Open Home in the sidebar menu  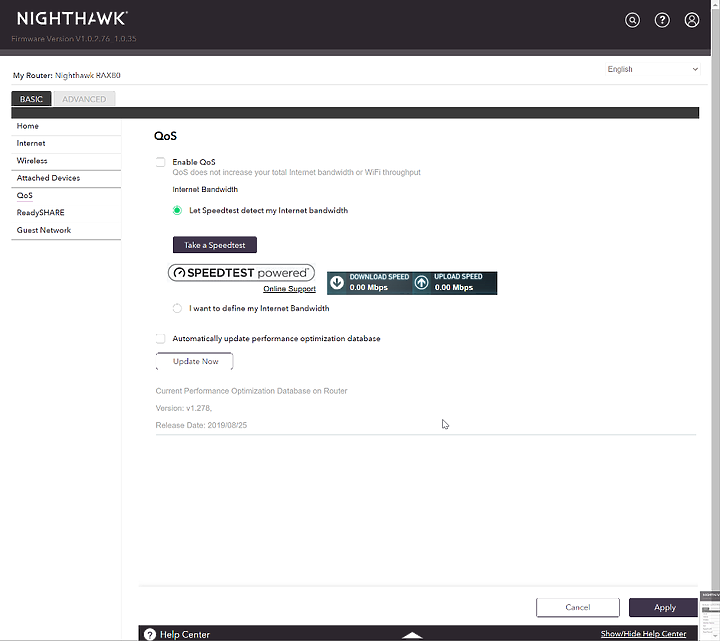click(28, 126)
